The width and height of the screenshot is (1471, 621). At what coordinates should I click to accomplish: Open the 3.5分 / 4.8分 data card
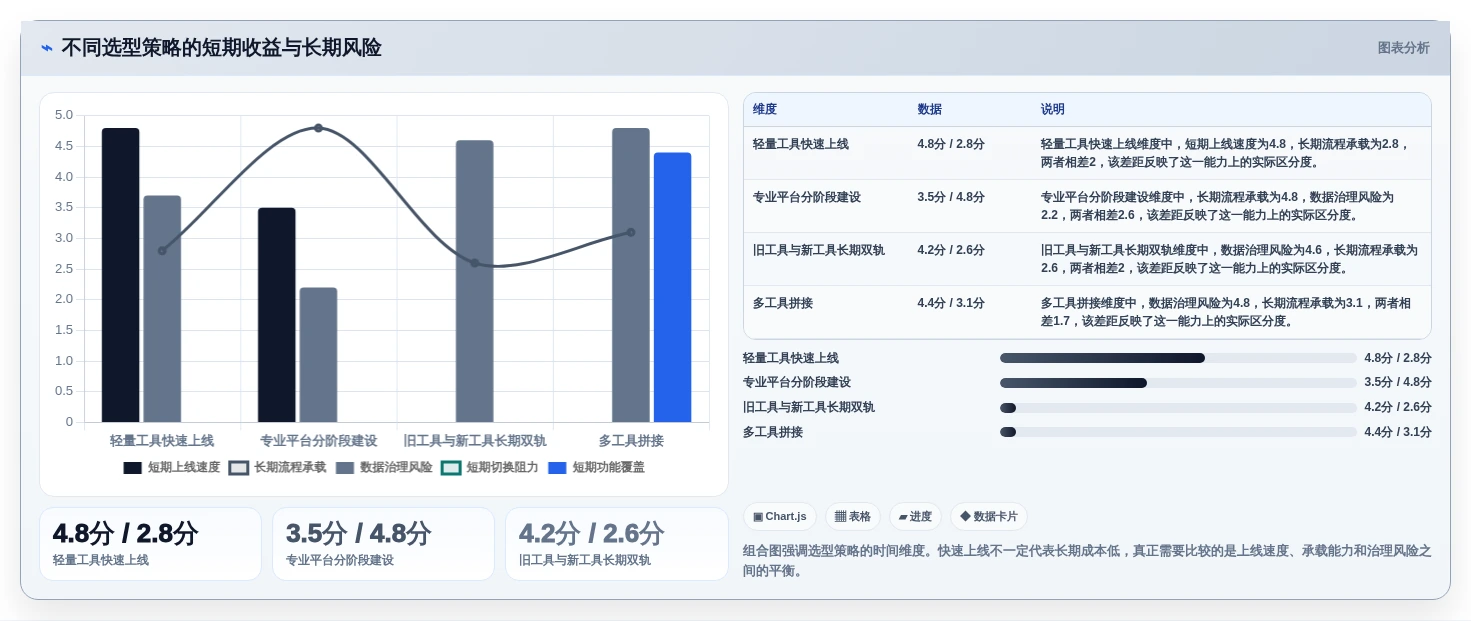[383, 544]
